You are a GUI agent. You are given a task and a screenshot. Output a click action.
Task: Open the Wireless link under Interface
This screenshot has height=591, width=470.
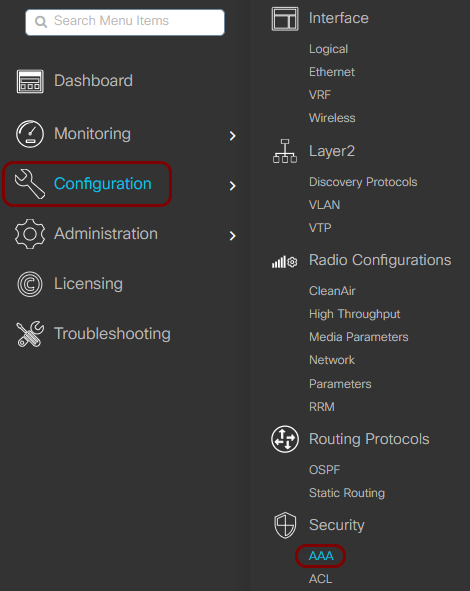point(332,118)
